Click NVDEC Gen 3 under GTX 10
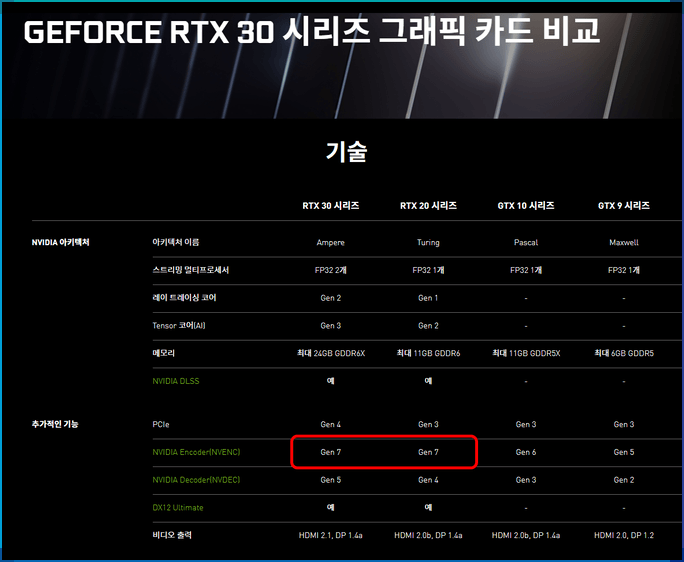684x562 pixels. pyautogui.click(x=526, y=480)
